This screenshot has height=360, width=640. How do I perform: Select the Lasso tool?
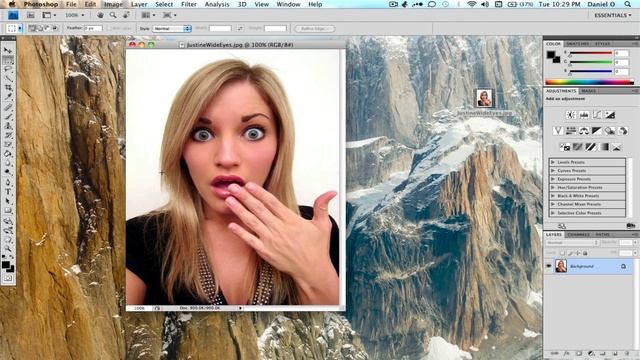(x=8, y=69)
